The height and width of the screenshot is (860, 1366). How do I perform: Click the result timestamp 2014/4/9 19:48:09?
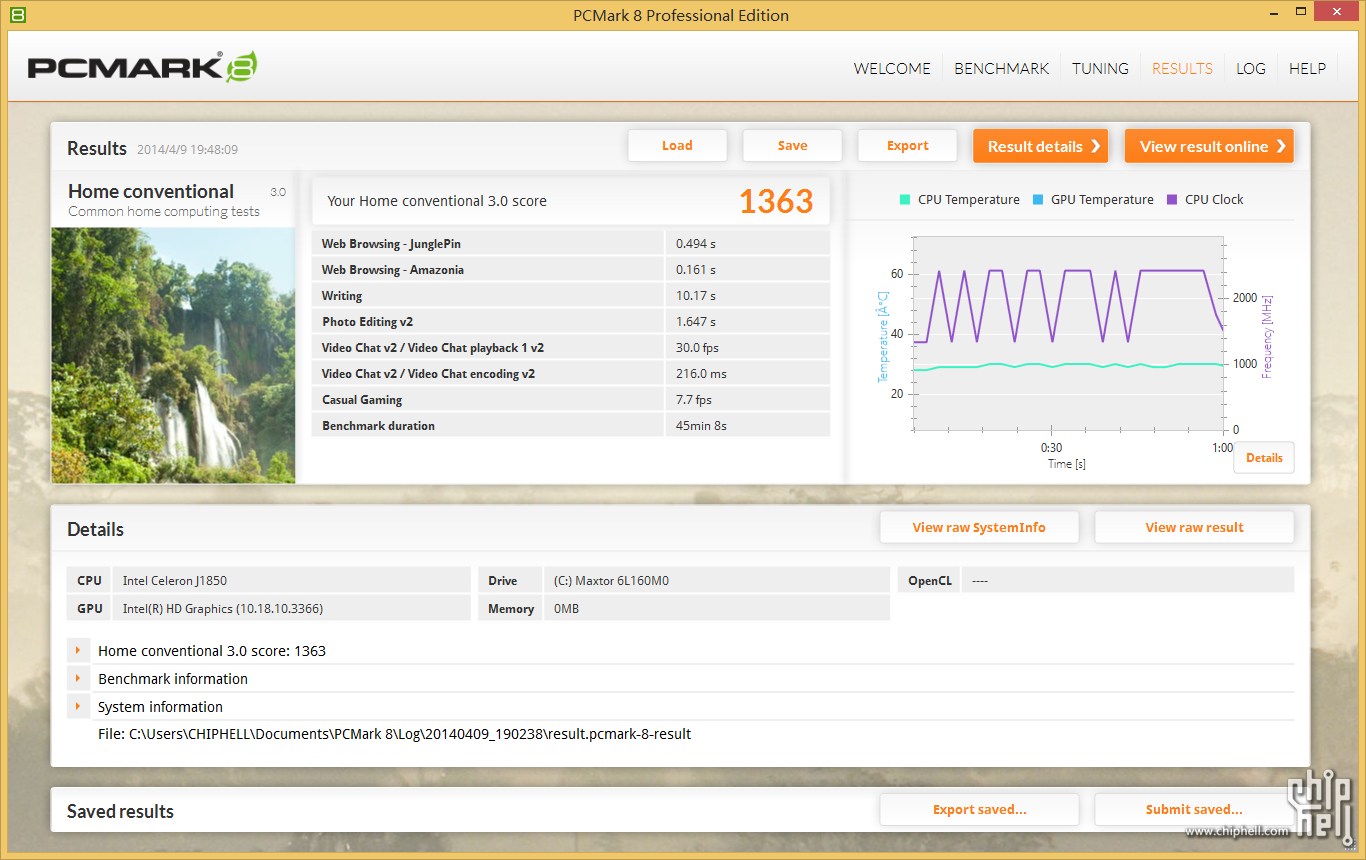(x=187, y=150)
